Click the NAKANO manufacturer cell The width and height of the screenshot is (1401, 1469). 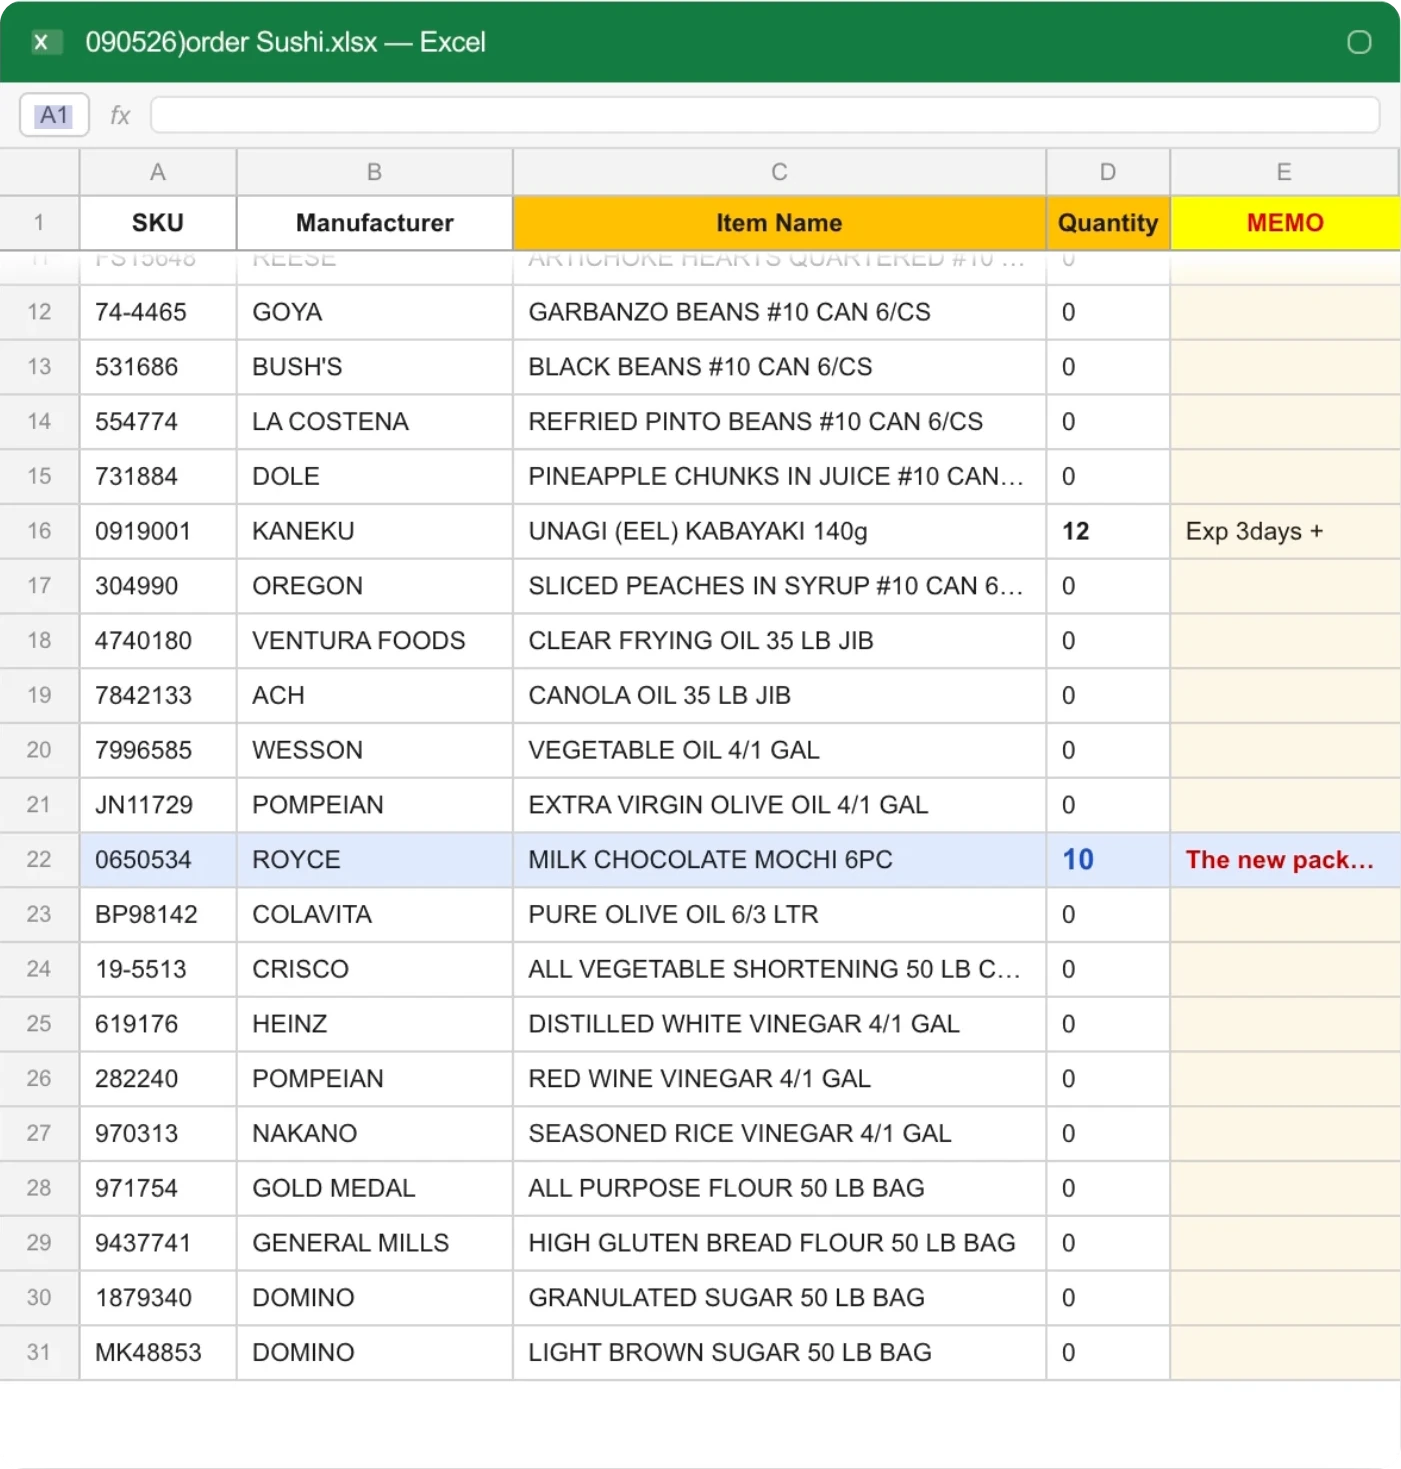pos(375,1134)
